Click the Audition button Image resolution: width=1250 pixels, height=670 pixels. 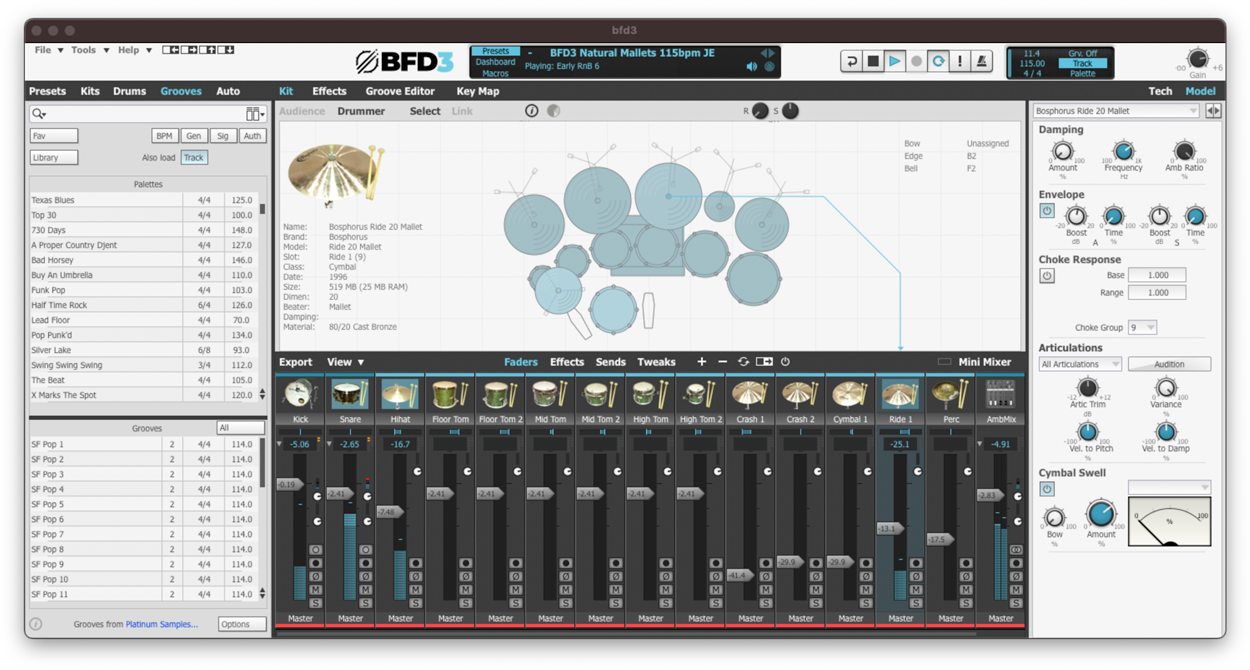point(1169,364)
